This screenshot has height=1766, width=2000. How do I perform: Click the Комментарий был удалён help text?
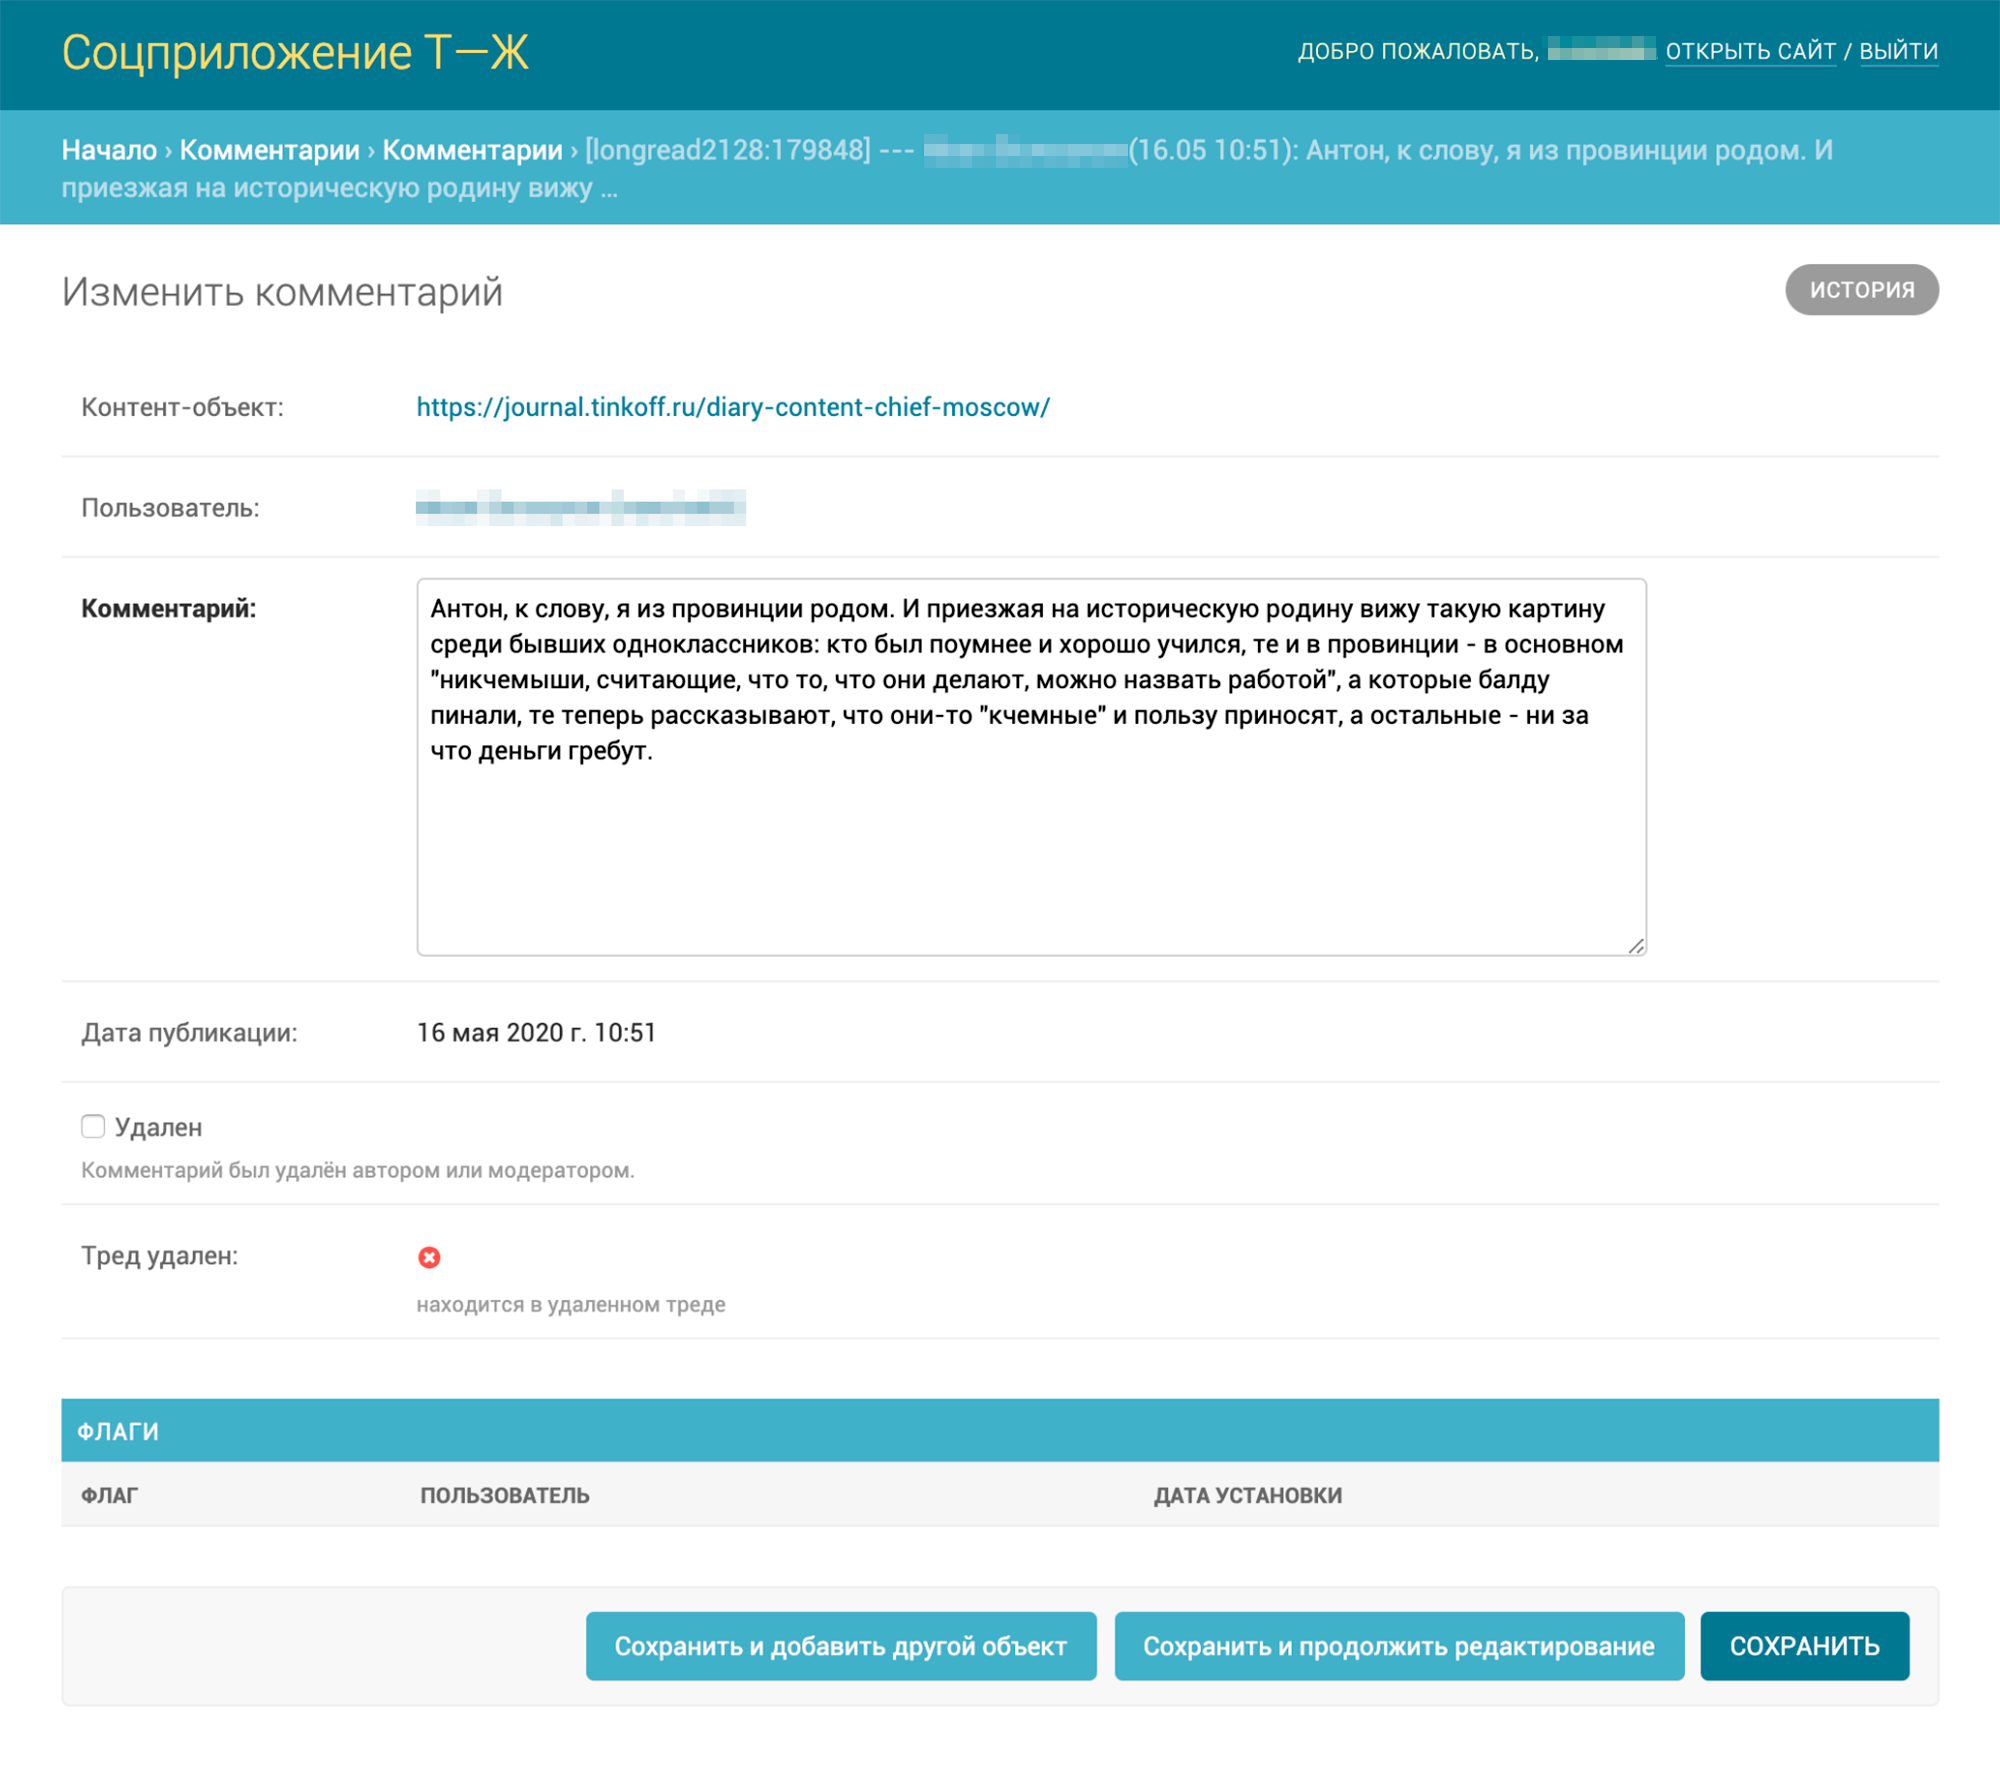point(357,1170)
